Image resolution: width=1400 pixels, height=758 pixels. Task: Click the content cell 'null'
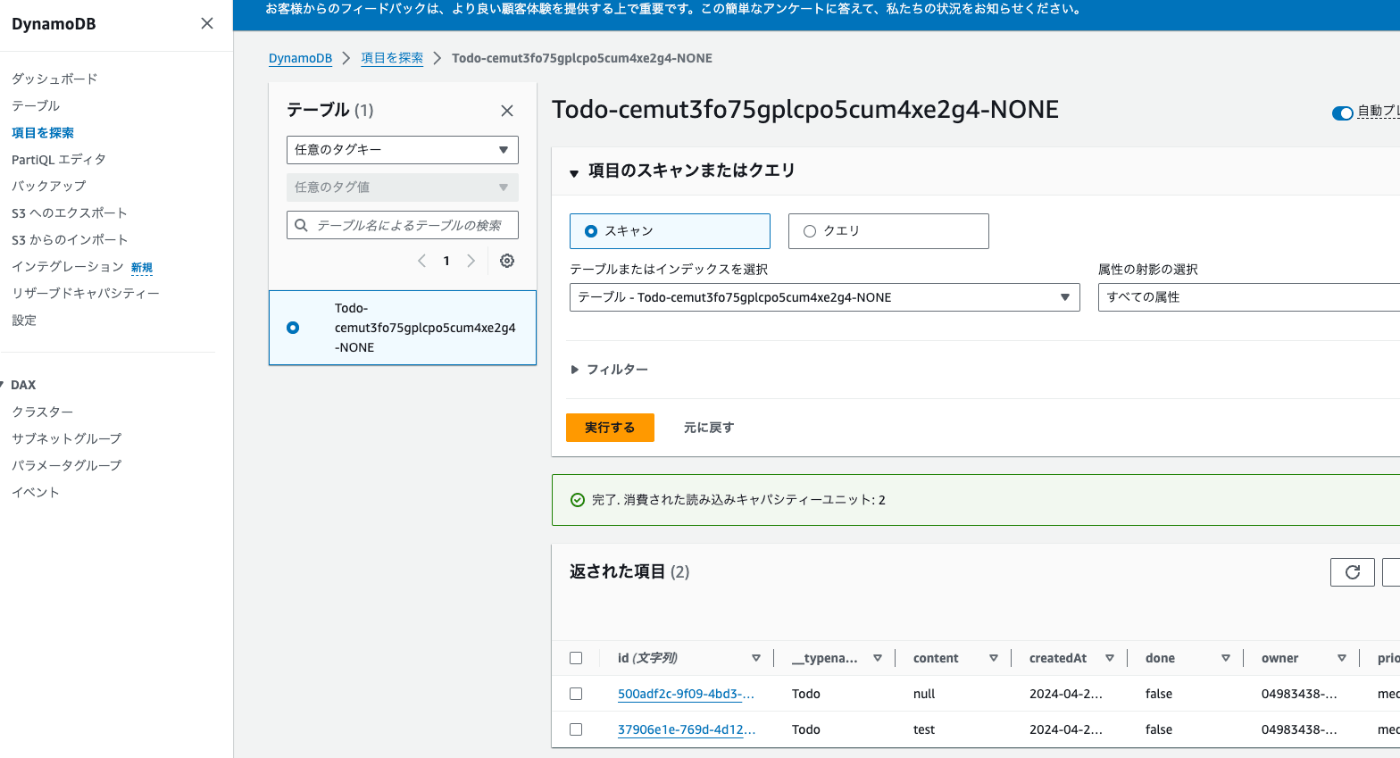[x=924, y=694]
